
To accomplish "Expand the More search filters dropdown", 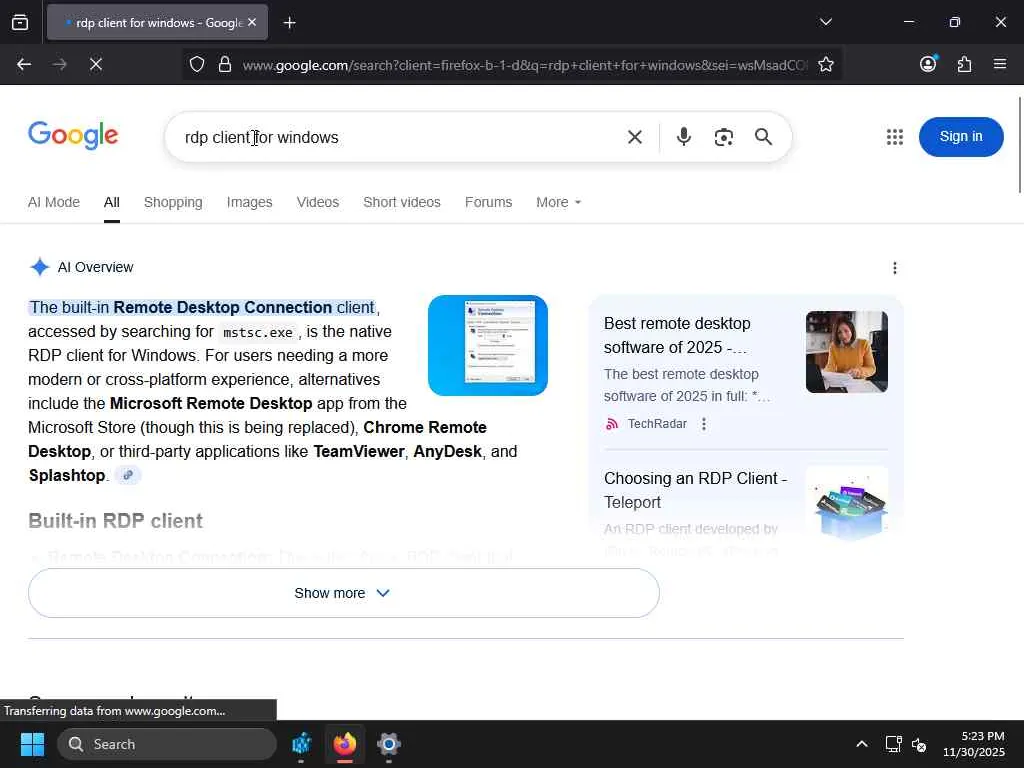I will point(558,202).
